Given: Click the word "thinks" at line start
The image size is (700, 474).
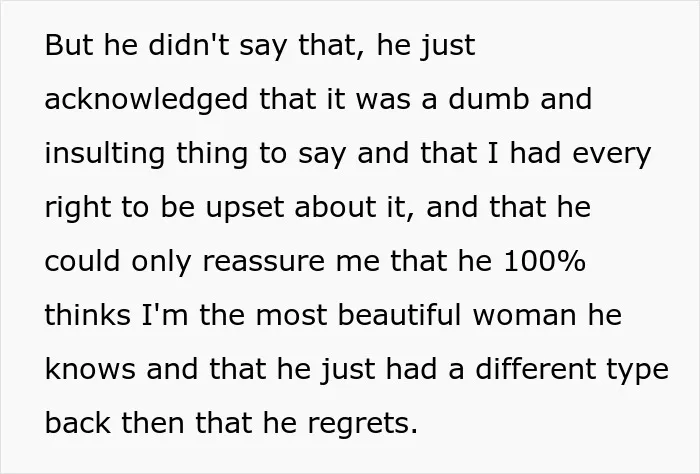Looking at the screenshot, I should [88, 315].
